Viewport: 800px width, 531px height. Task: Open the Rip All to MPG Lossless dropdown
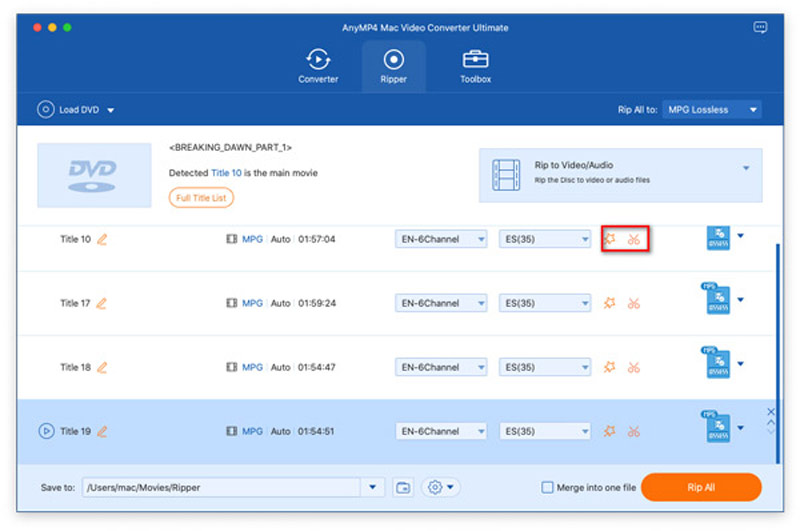pos(711,110)
